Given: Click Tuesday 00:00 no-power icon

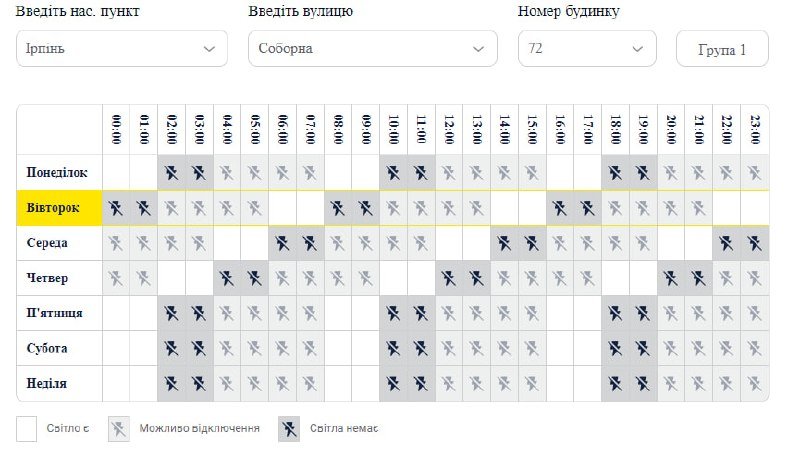Looking at the screenshot, I should click(x=116, y=208).
